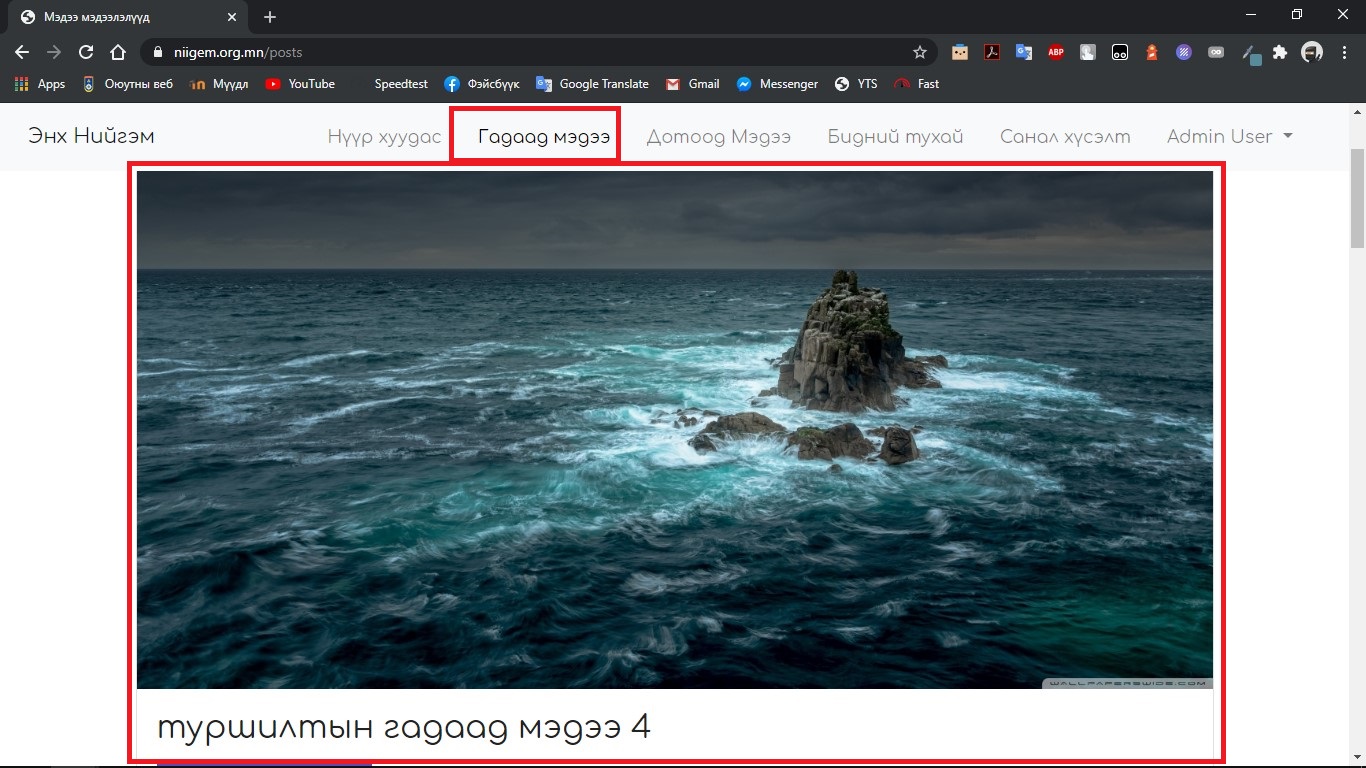The height and width of the screenshot is (768, 1366).
Task: Go to the browser home page
Action: tap(118, 52)
